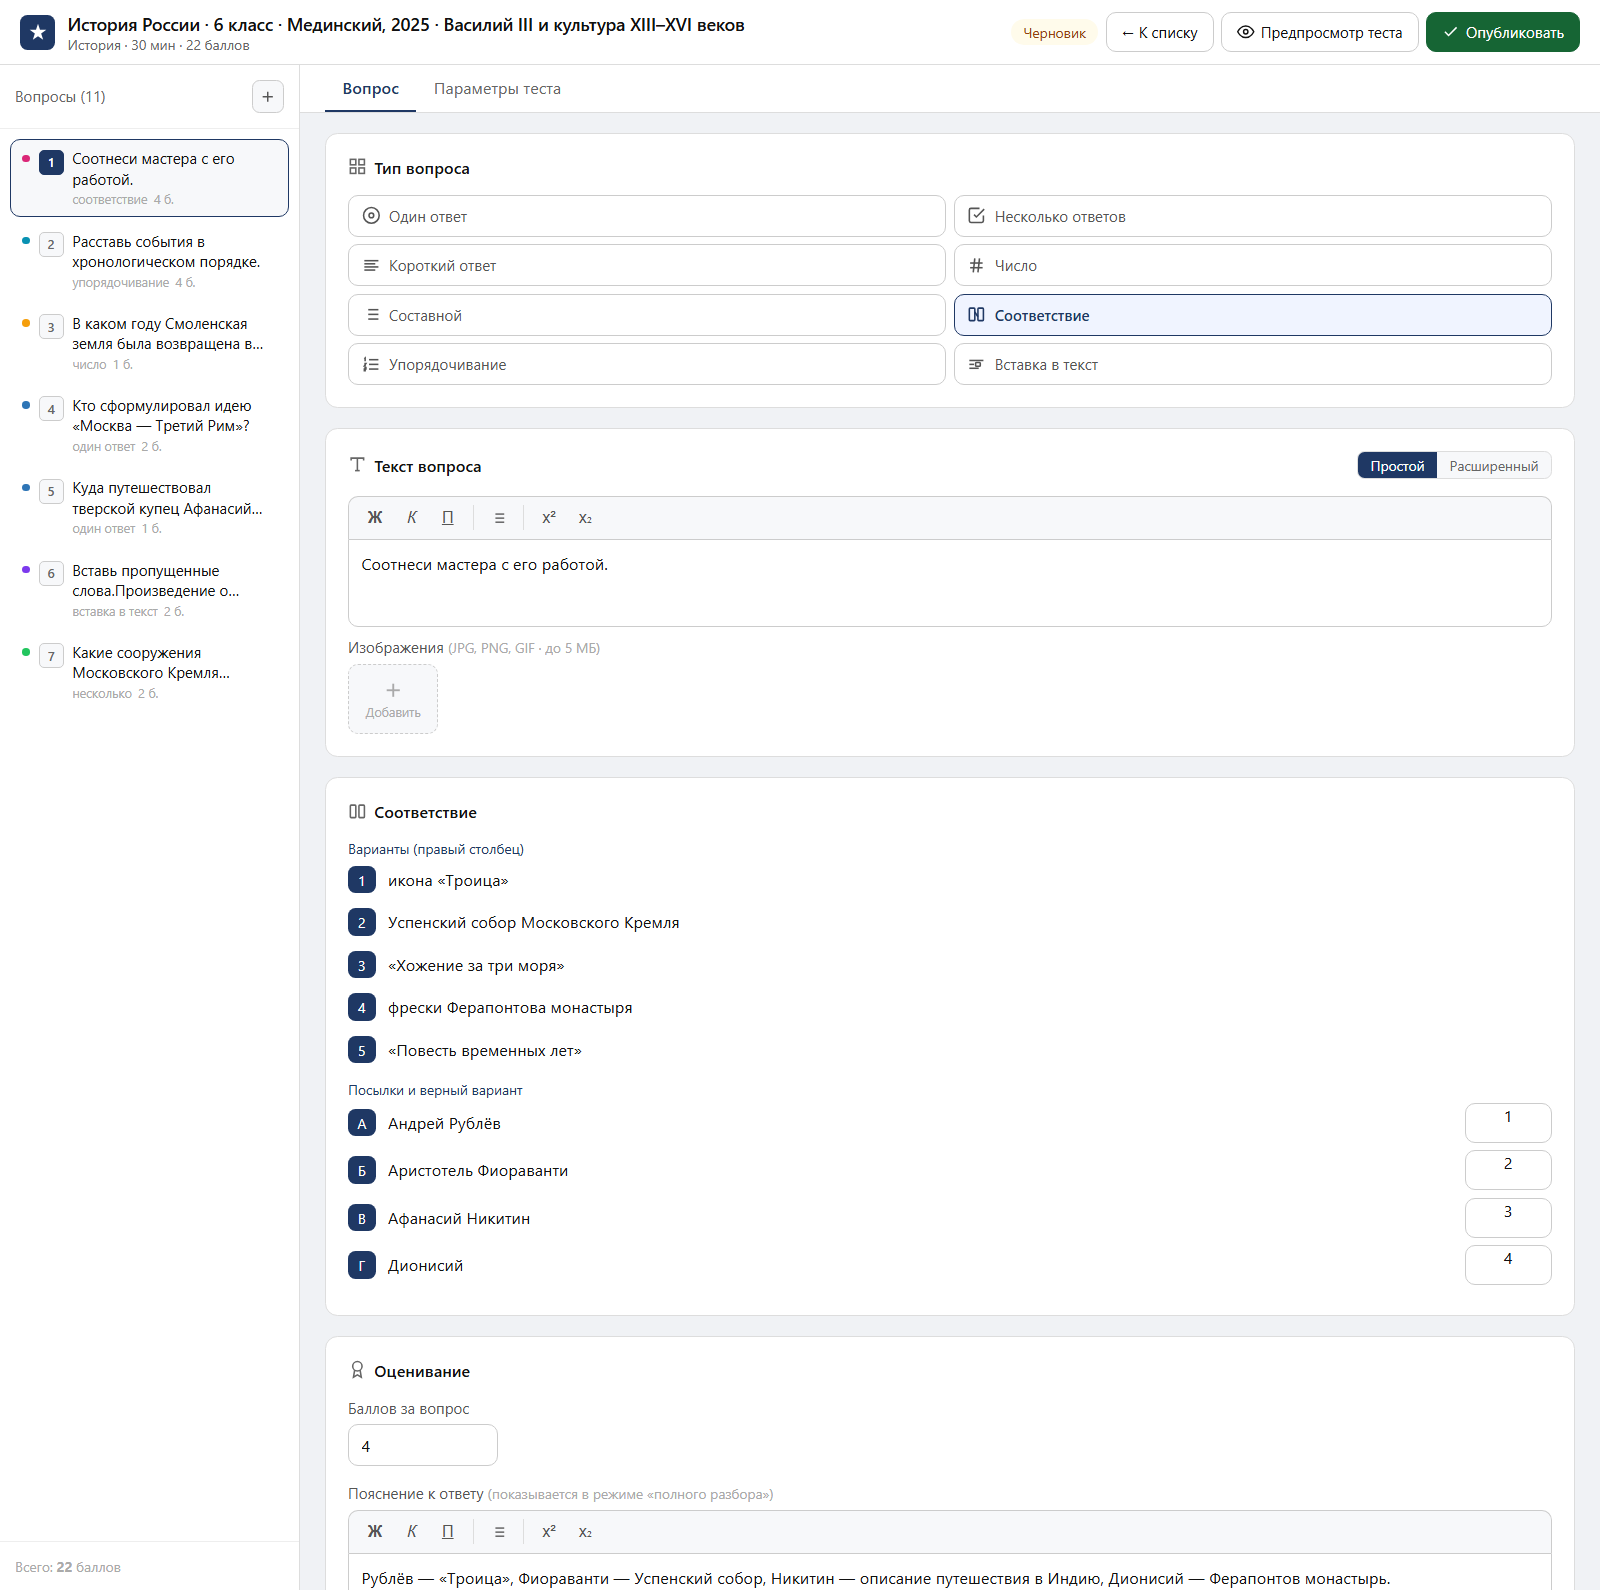Viewport: 1600px width, 1590px height.
Task: Apply superscript in question text toolbar
Action: pyautogui.click(x=549, y=518)
